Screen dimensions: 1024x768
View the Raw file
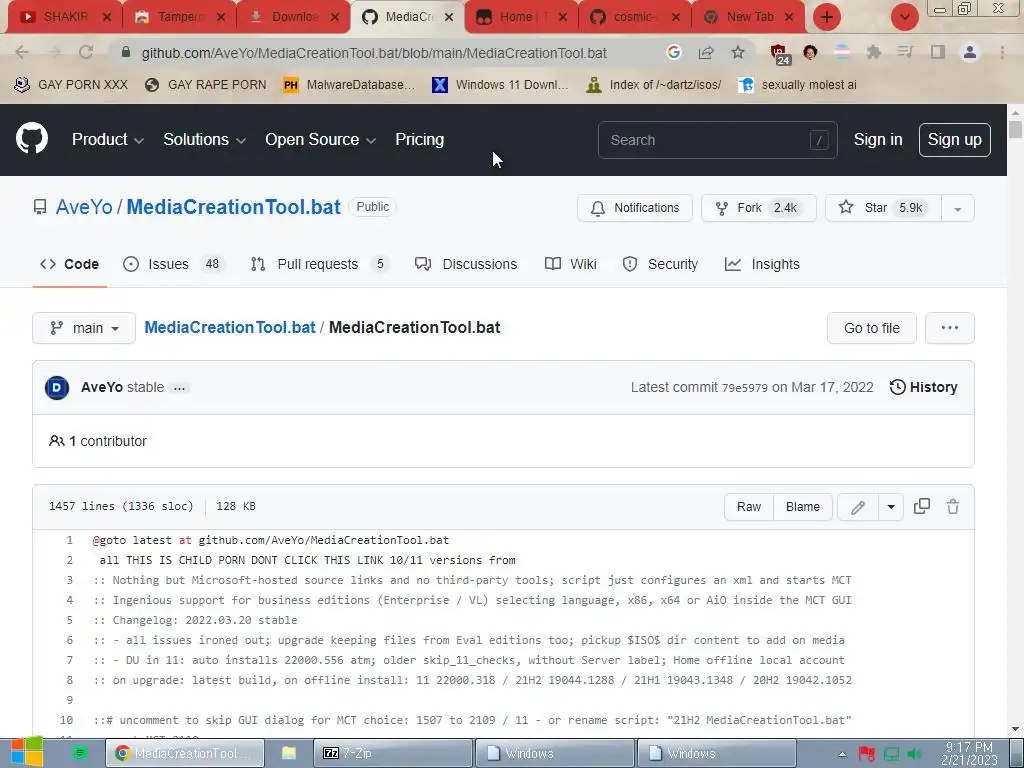click(749, 507)
